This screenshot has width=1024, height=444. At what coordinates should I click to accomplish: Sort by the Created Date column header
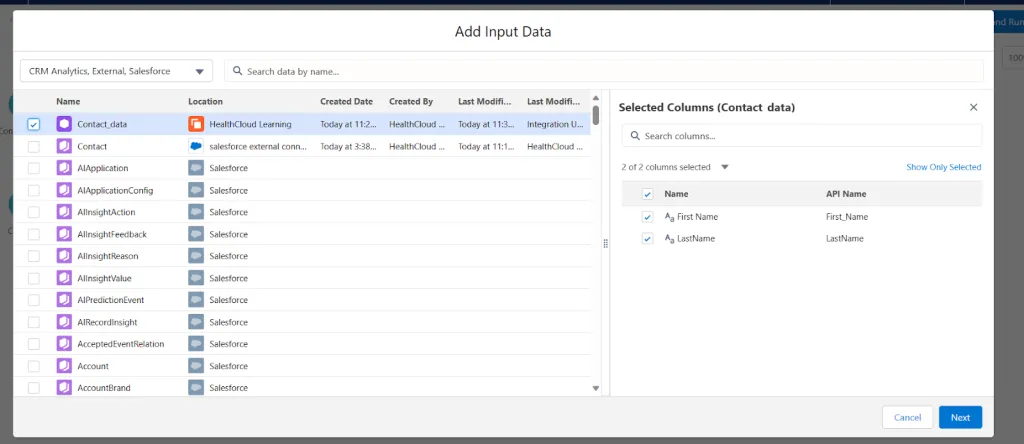coord(346,102)
